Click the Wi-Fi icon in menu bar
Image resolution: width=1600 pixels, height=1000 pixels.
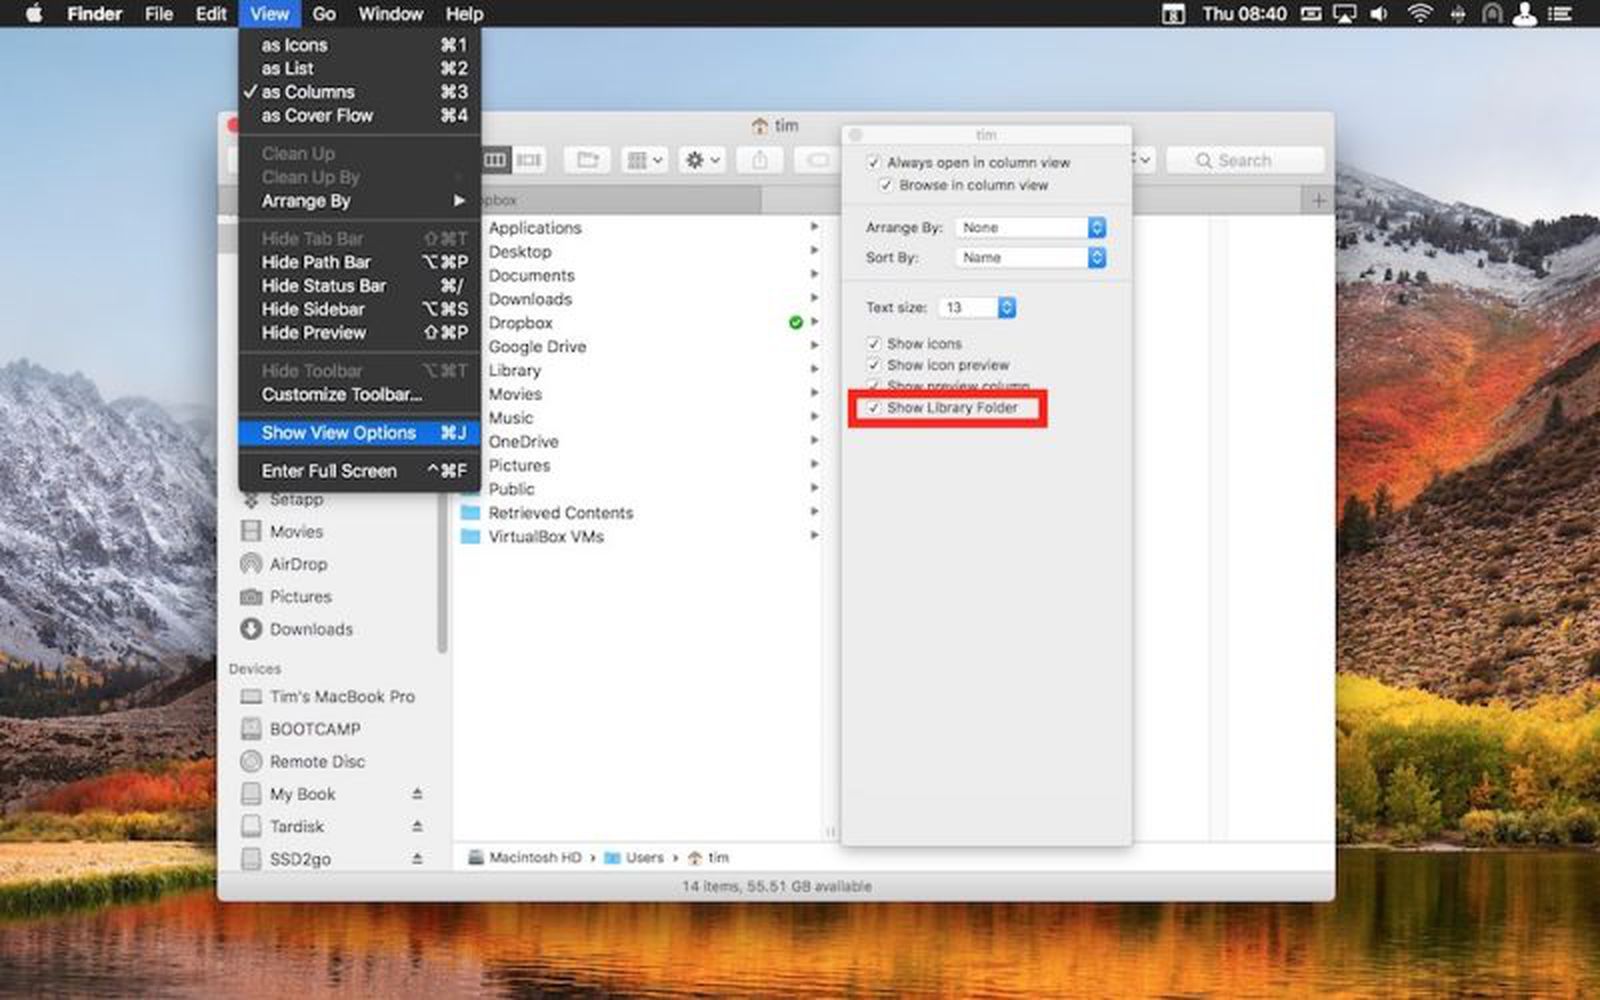[x=1420, y=14]
